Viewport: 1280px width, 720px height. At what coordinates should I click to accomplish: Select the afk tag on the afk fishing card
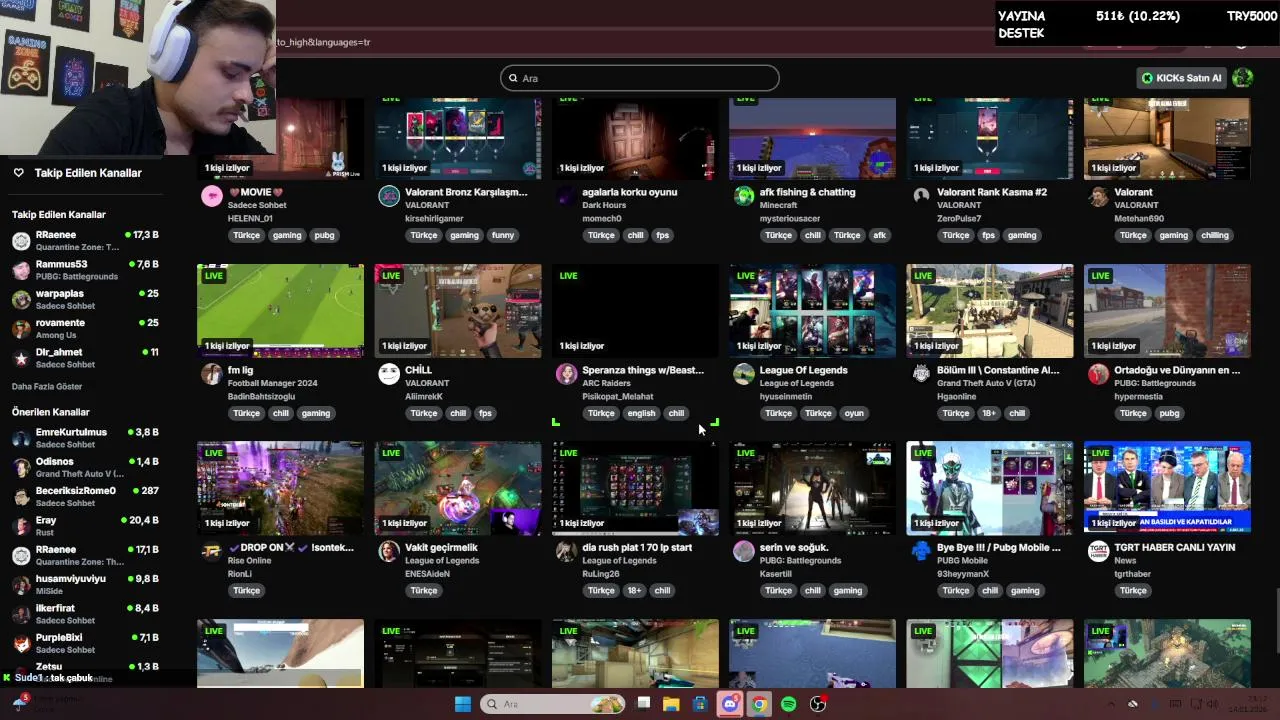point(879,236)
